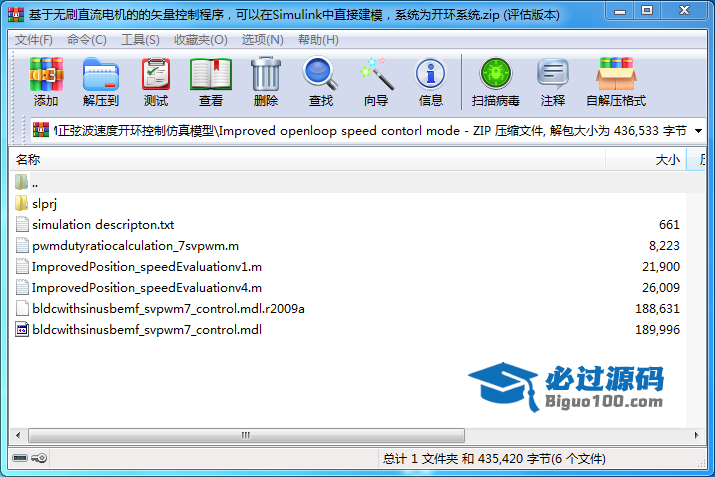Click the WinRAR icon in the title bar
715x477 pixels.
16,15
